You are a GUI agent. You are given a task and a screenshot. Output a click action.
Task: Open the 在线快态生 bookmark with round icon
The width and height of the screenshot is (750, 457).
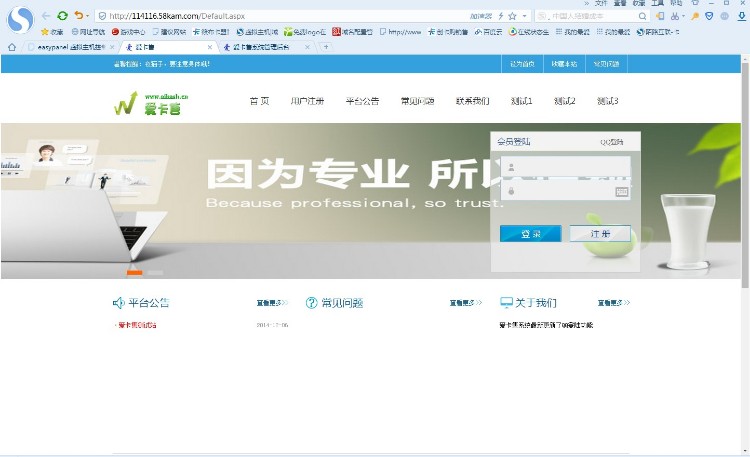[x=529, y=32]
